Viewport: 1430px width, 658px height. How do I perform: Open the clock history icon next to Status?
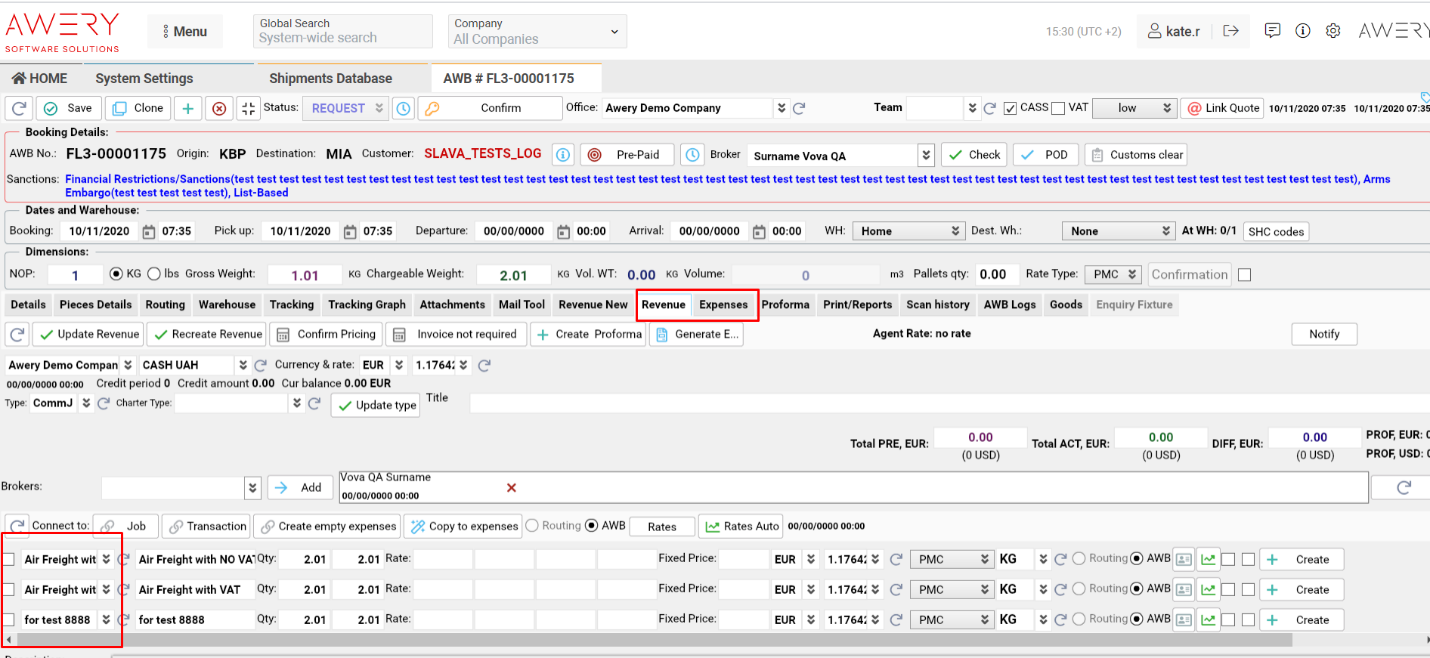click(x=403, y=108)
